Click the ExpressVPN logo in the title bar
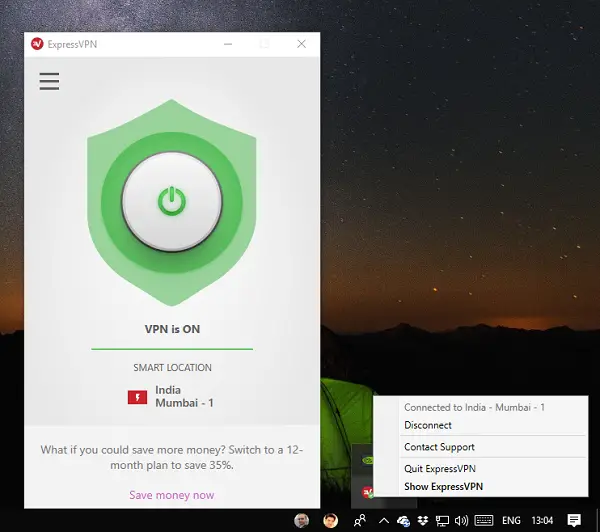This screenshot has height=532, width=600. pyautogui.click(x=37, y=44)
